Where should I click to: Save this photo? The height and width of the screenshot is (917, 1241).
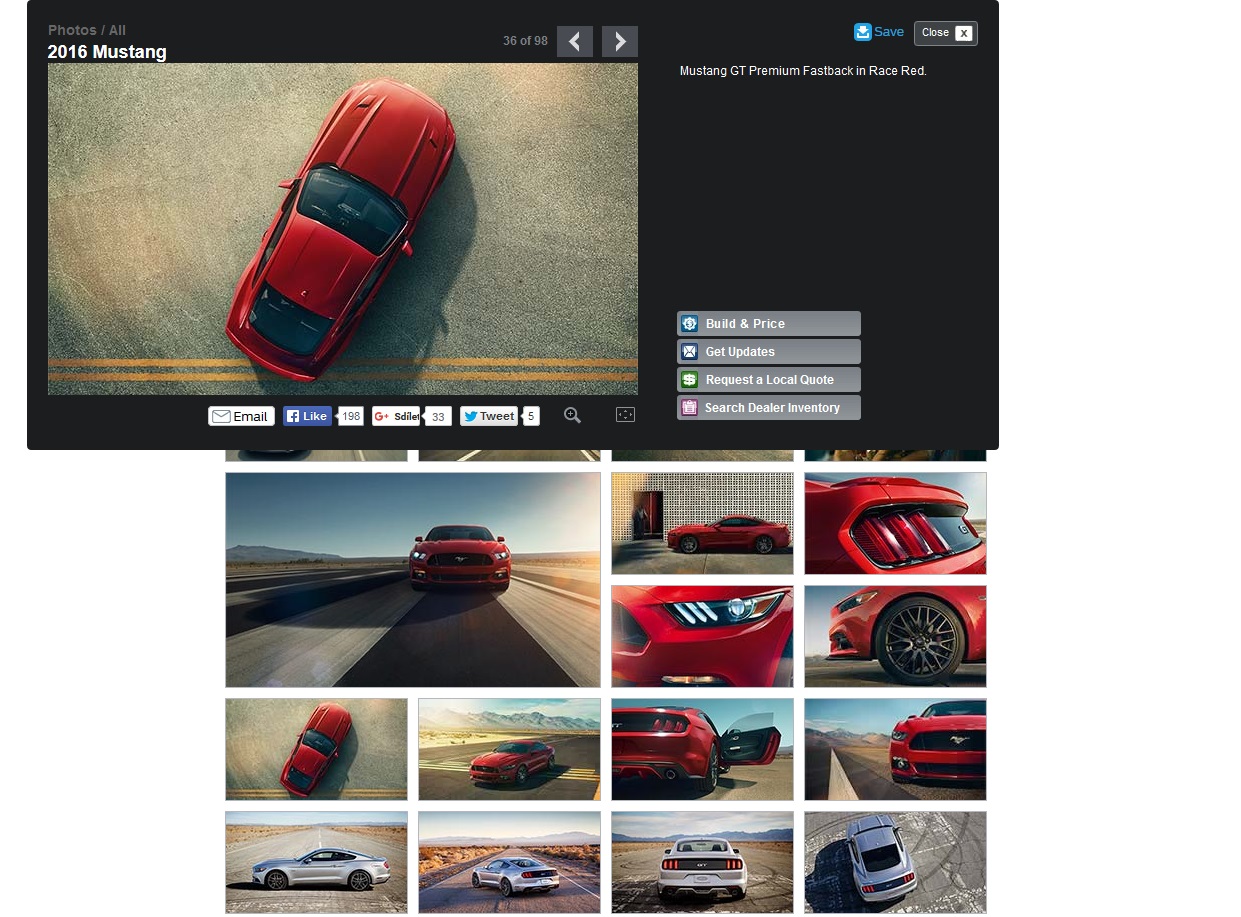[879, 32]
